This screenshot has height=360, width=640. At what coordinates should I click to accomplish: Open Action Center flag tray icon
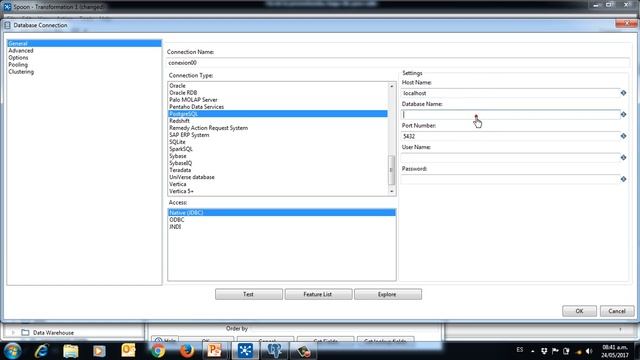tap(555, 351)
